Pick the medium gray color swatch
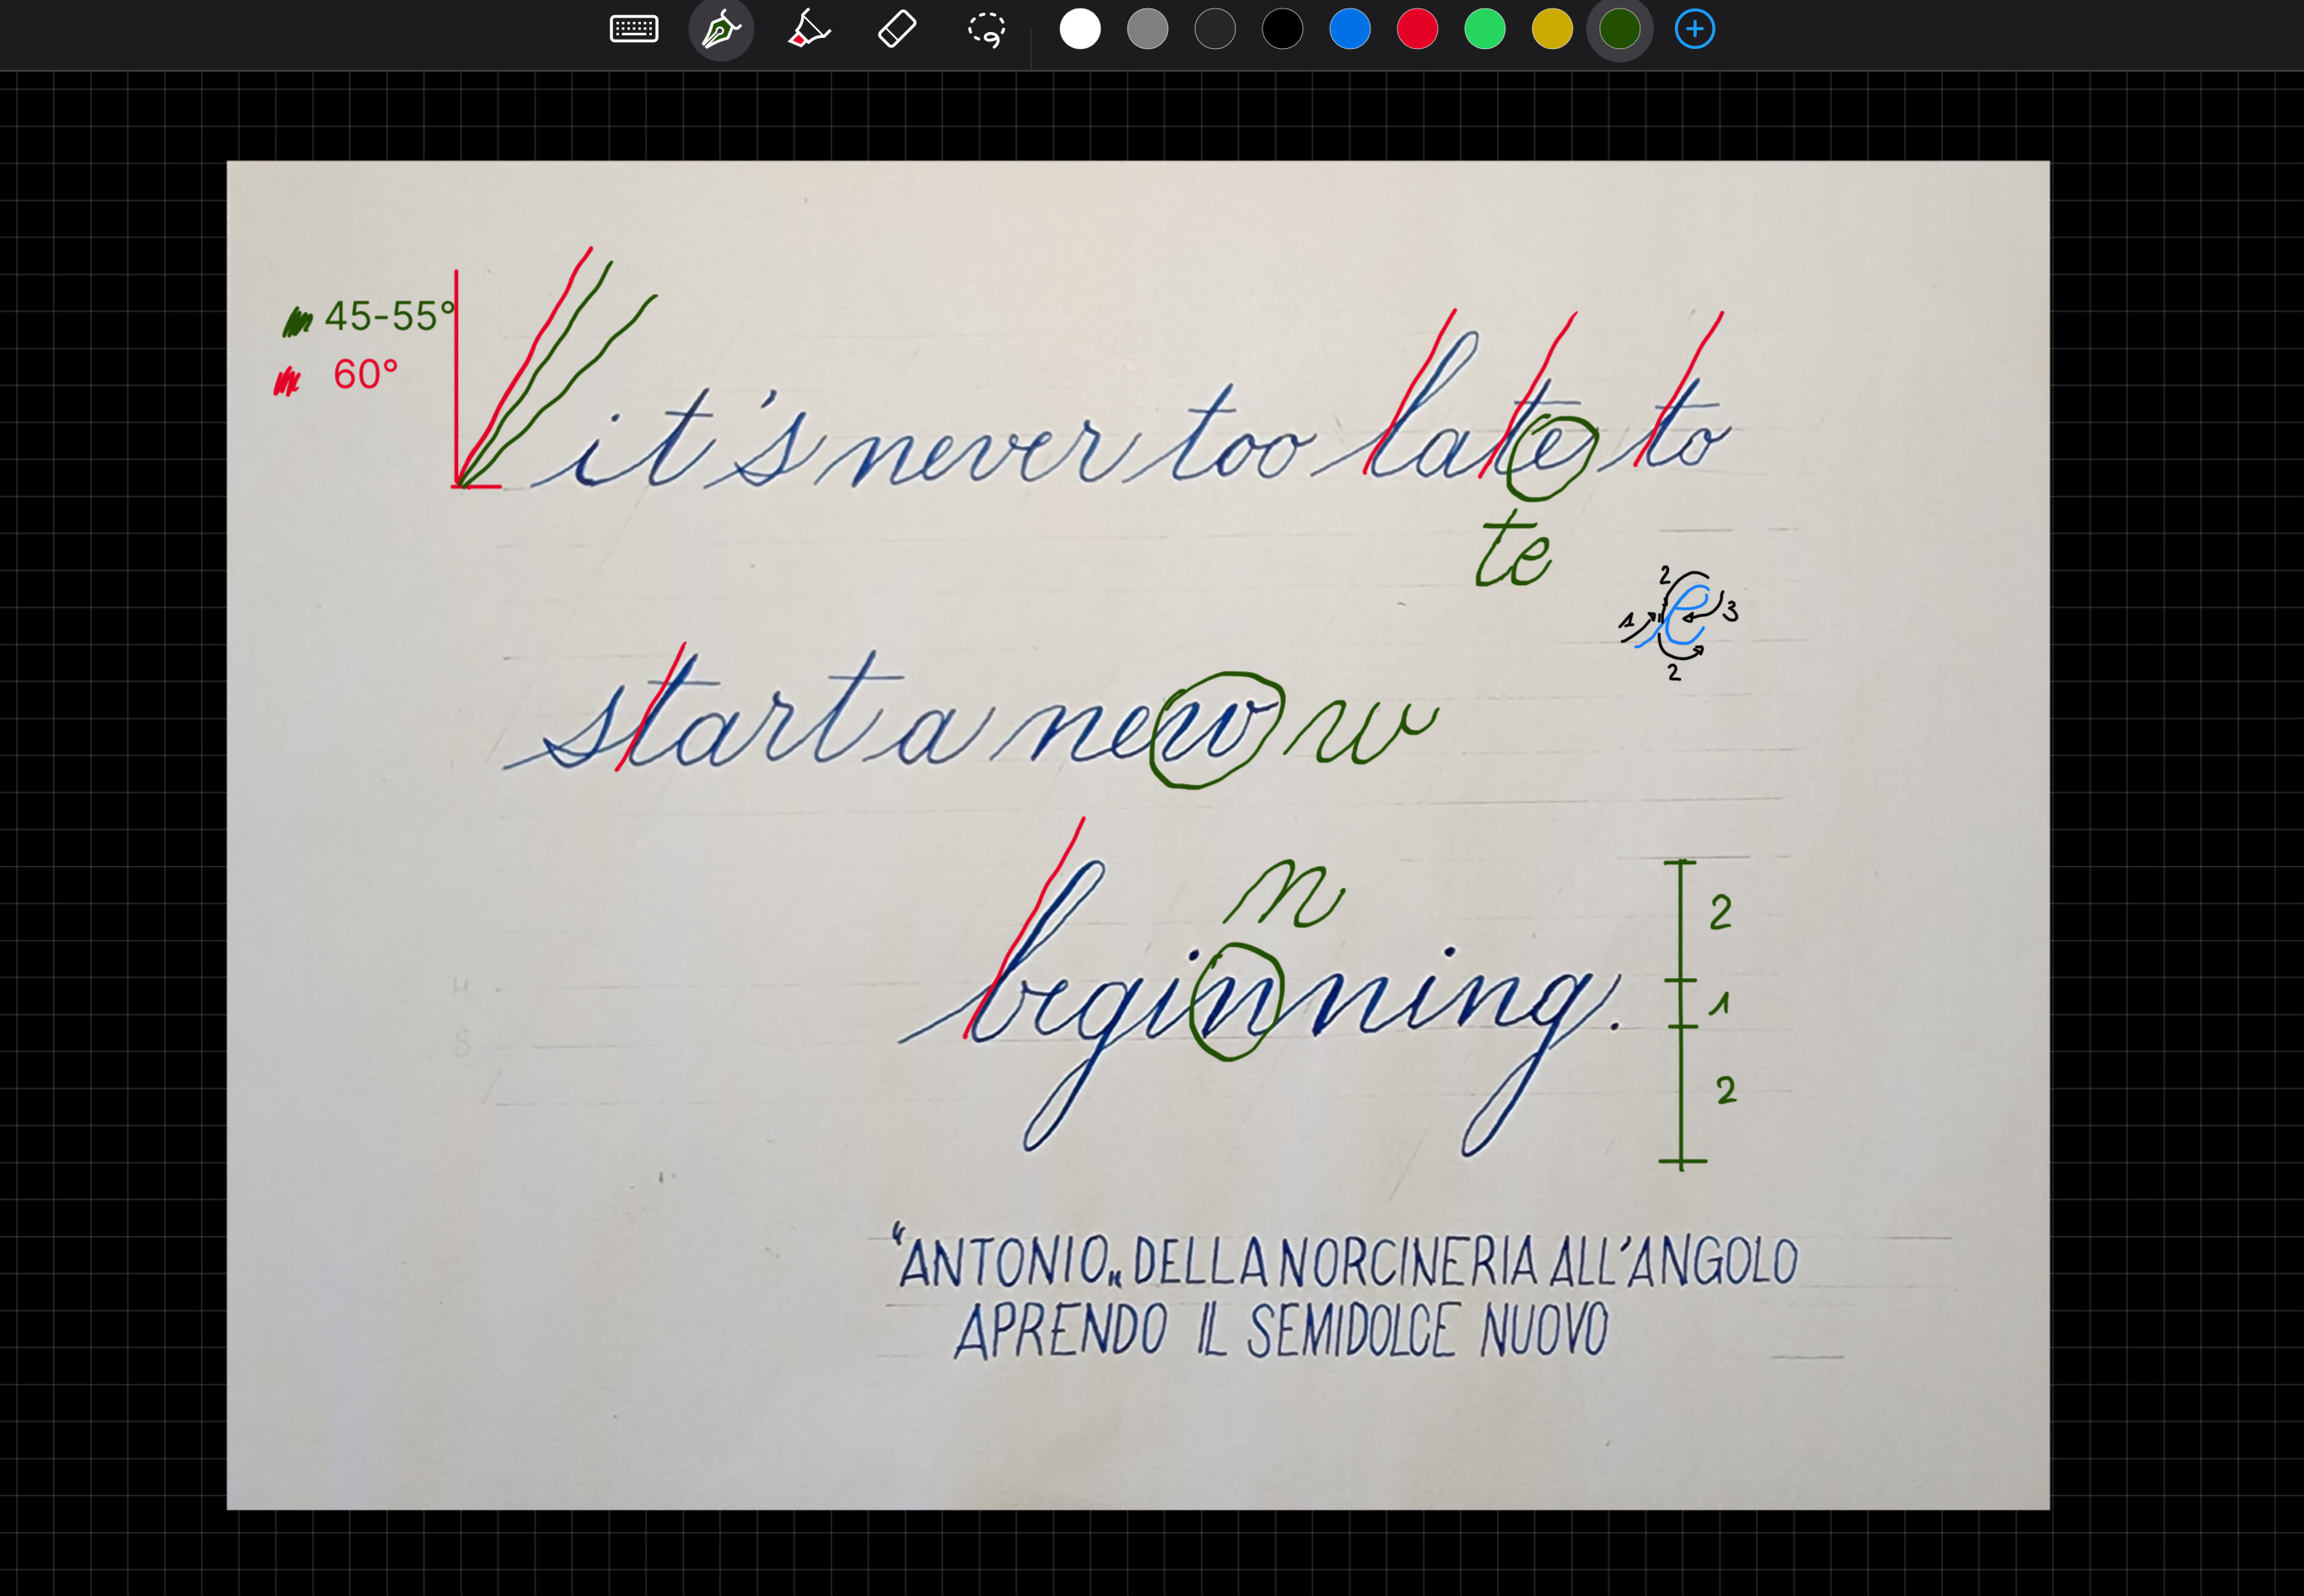2304x1596 pixels. coord(1147,29)
